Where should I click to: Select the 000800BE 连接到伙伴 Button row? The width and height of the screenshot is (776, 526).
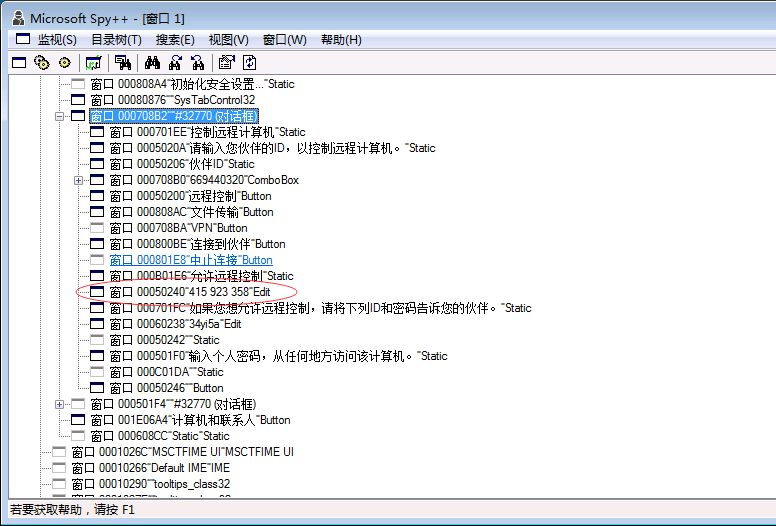197,244
